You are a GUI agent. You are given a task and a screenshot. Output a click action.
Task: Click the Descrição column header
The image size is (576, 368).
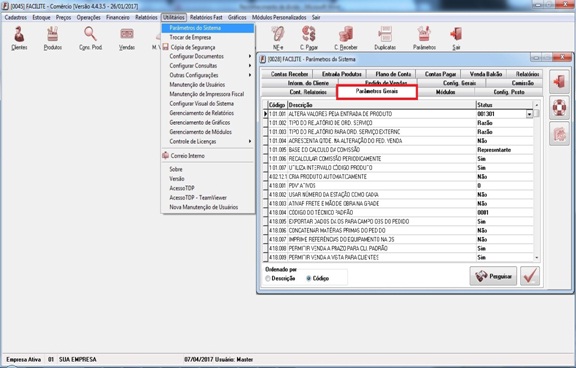tap(381, 105)
